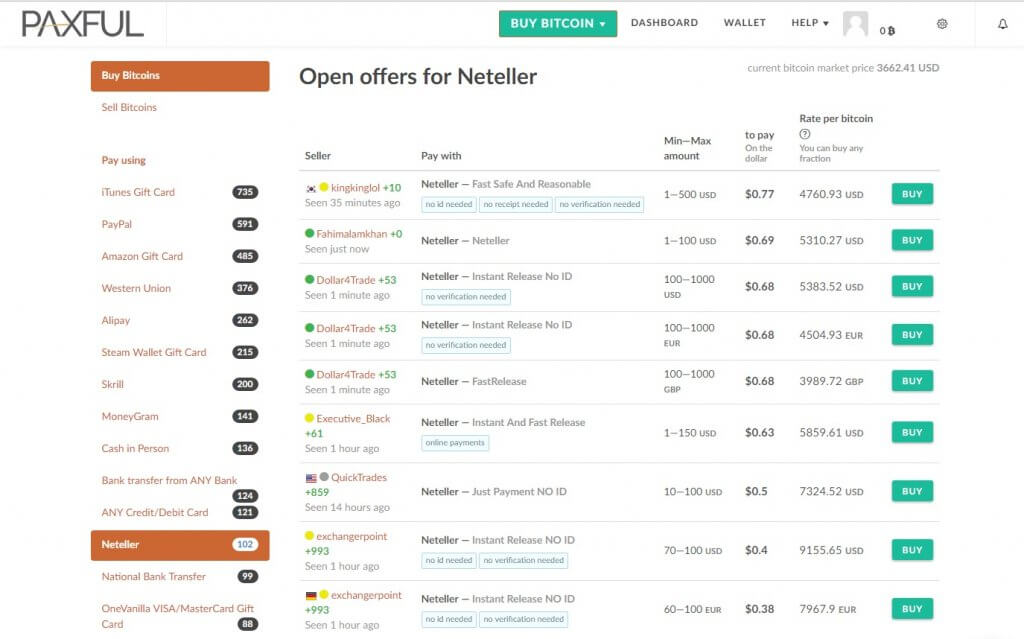
Task: Click the Seller column header
Action: click(318, 156)
